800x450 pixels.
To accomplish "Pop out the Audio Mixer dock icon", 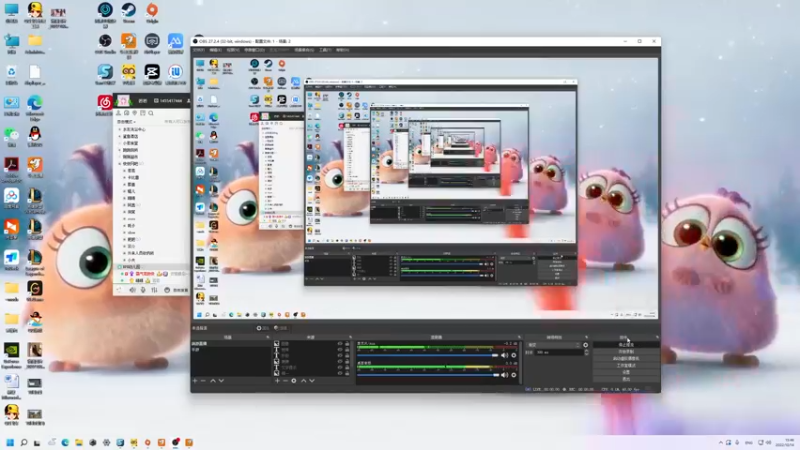I will (519, 337).
